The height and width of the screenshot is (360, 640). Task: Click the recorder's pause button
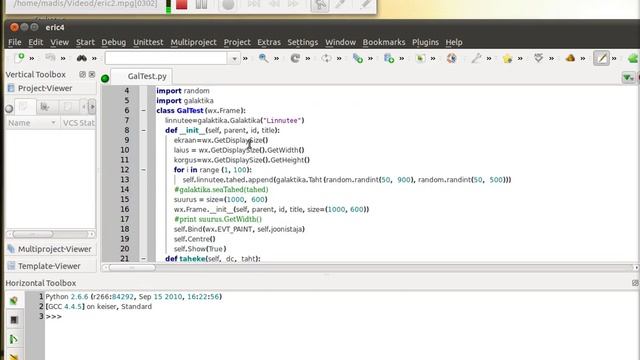[201, 5]
